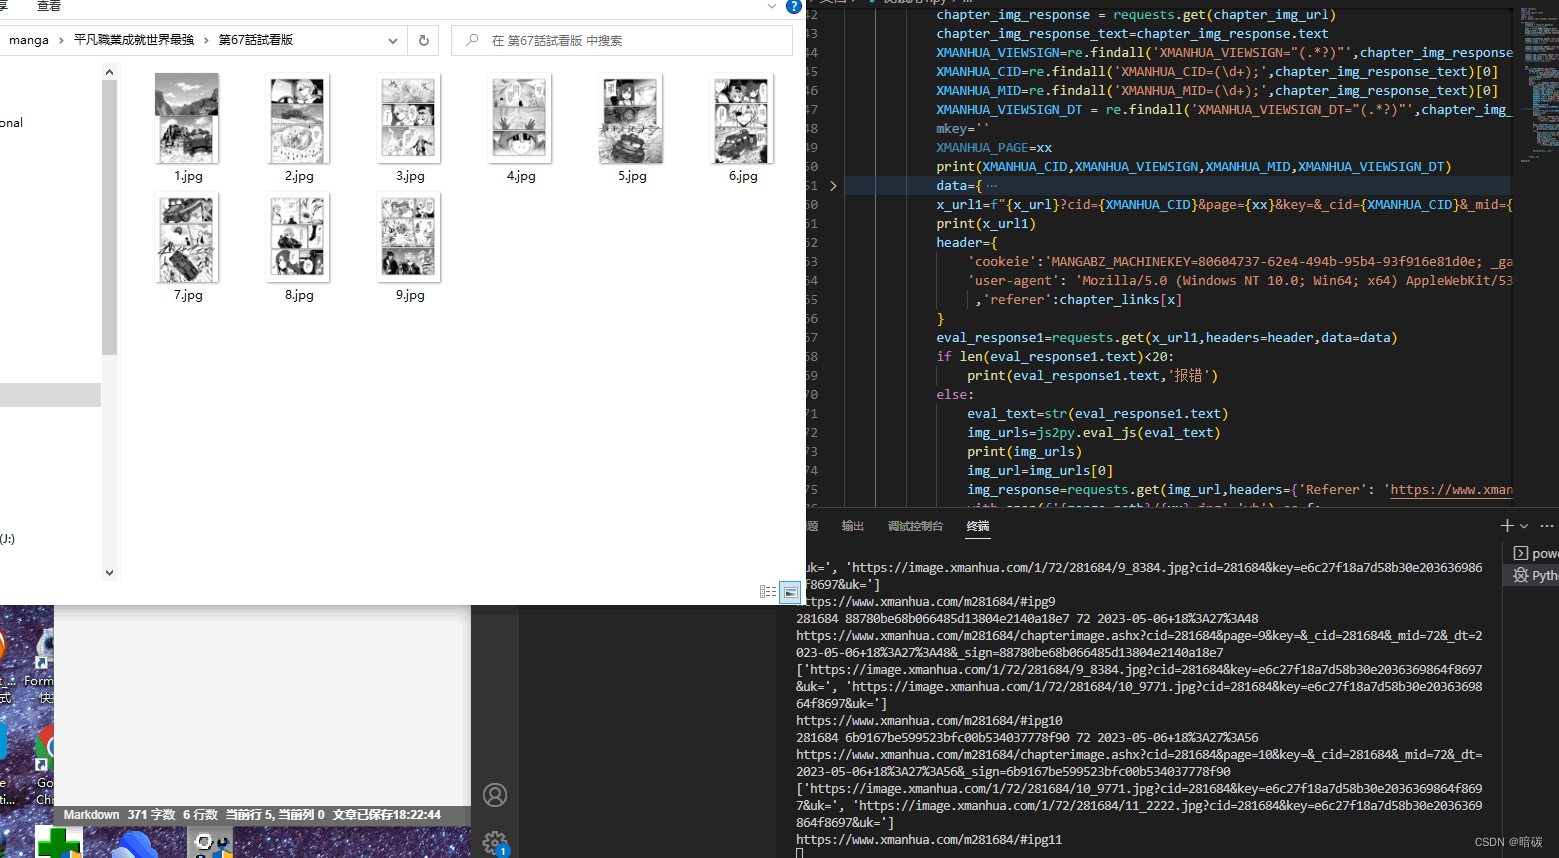
Task: Click the 4.jpg thumbnail
Action: (520, 119)
